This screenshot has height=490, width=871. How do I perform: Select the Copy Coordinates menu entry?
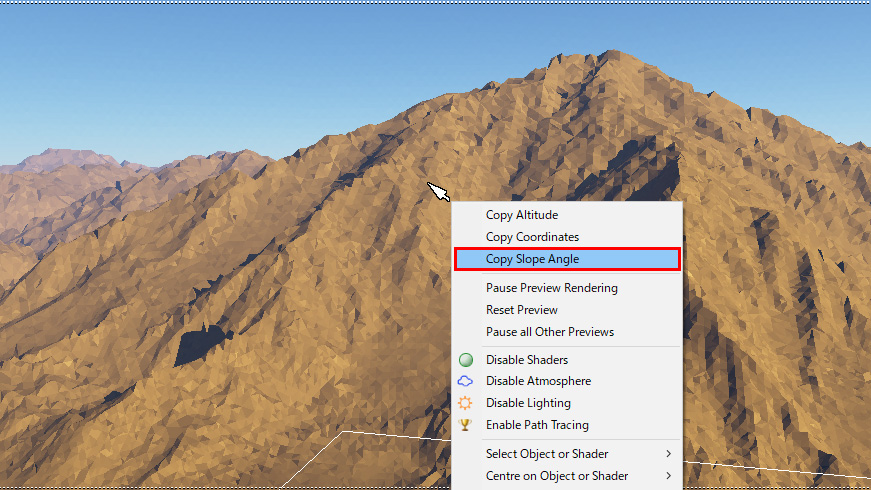pos(532,237)
